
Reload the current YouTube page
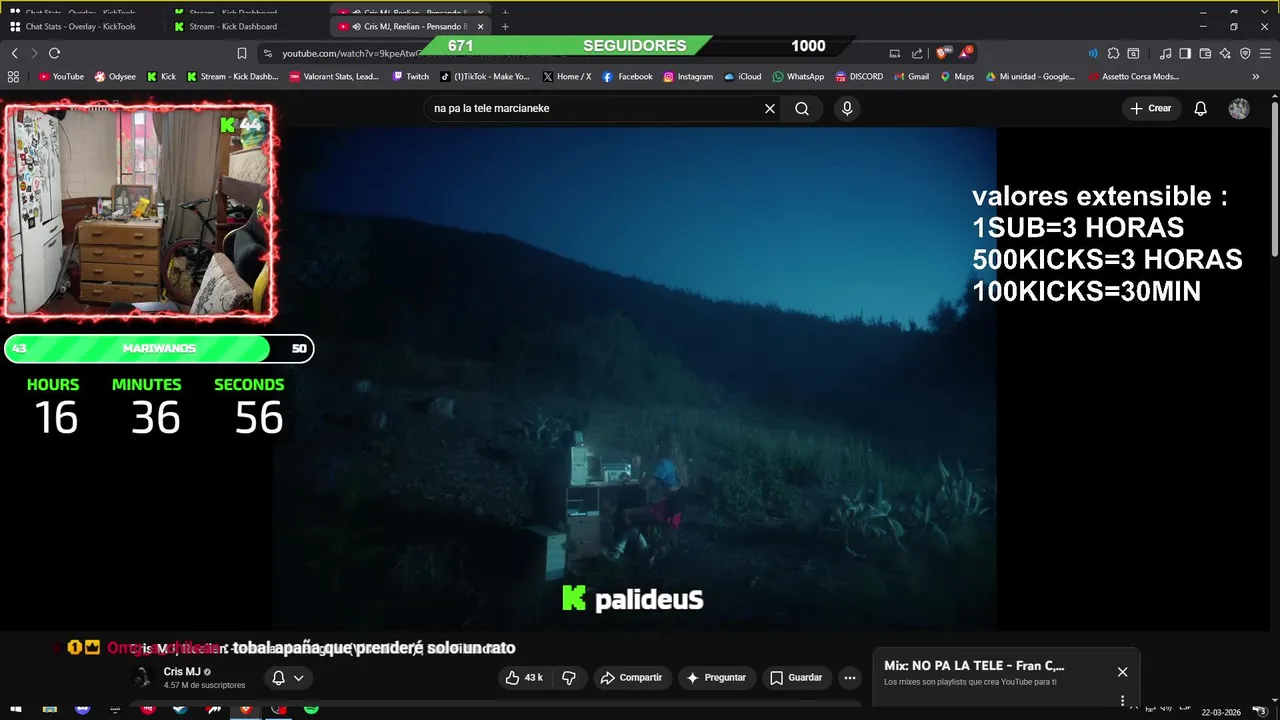tap(55, 53)
